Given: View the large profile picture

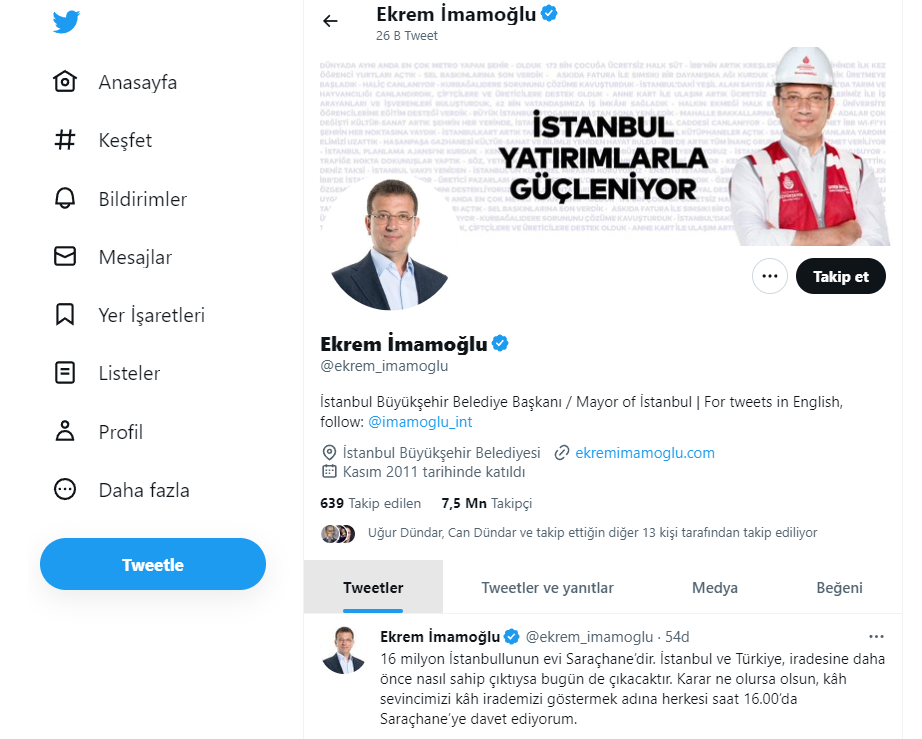Looking at the screenshot, I should click(390, 244).
